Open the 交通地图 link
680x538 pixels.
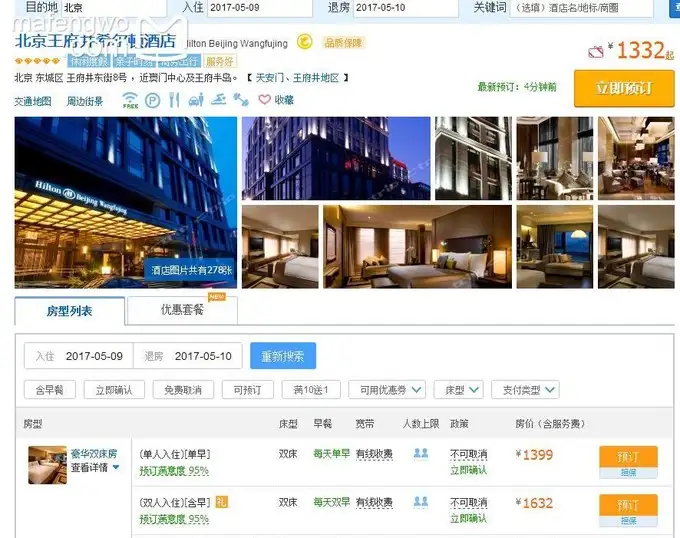tap(33, 101)
